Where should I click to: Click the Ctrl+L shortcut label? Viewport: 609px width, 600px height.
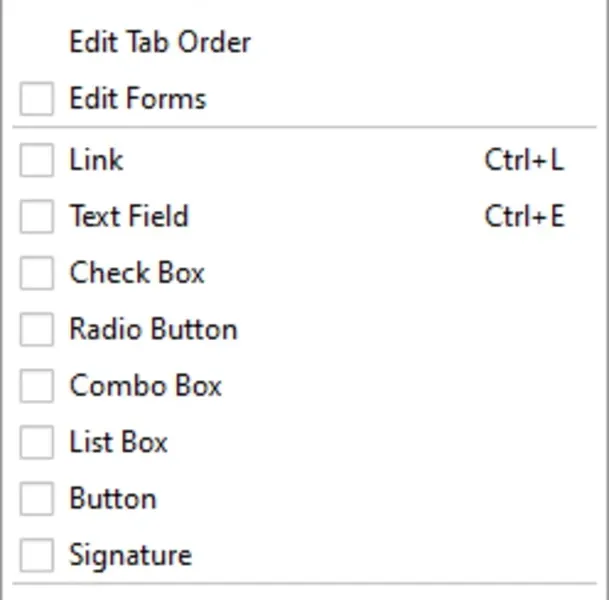pyautogui.click(x=524, y=160)
